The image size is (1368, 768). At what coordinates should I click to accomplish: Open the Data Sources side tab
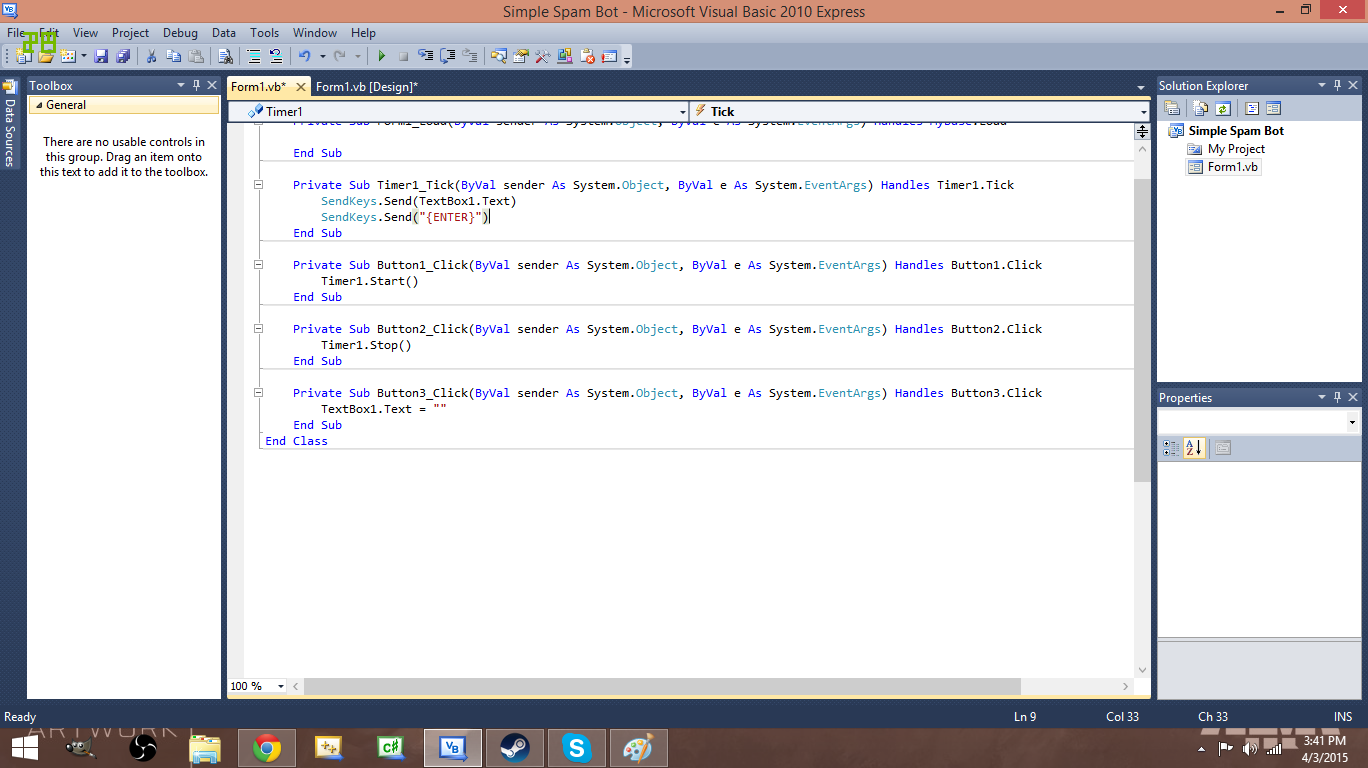click(10, 124)
